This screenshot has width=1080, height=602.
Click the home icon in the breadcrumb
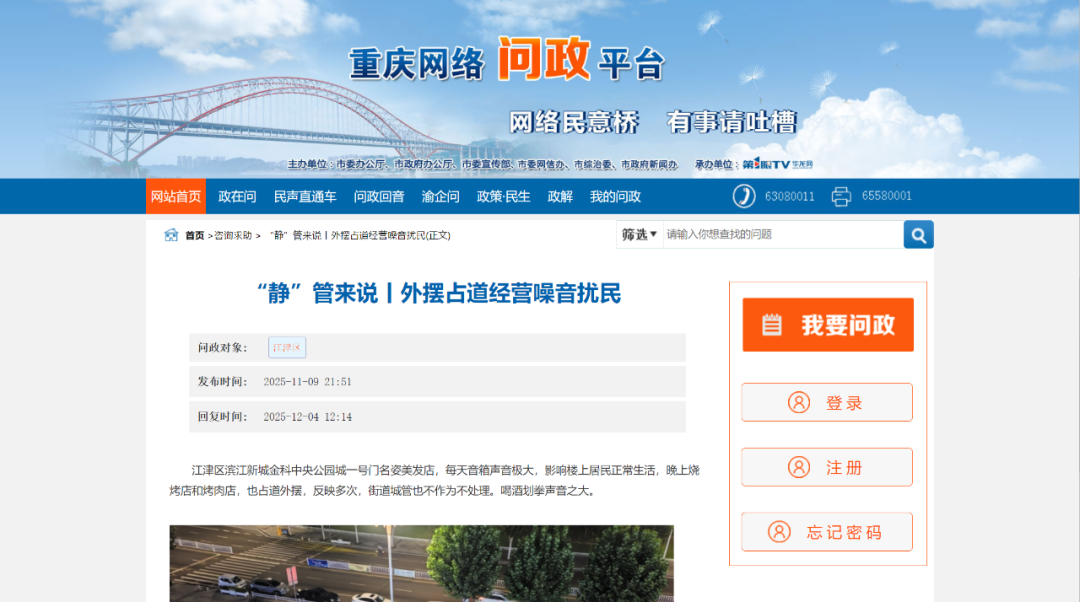170,234
